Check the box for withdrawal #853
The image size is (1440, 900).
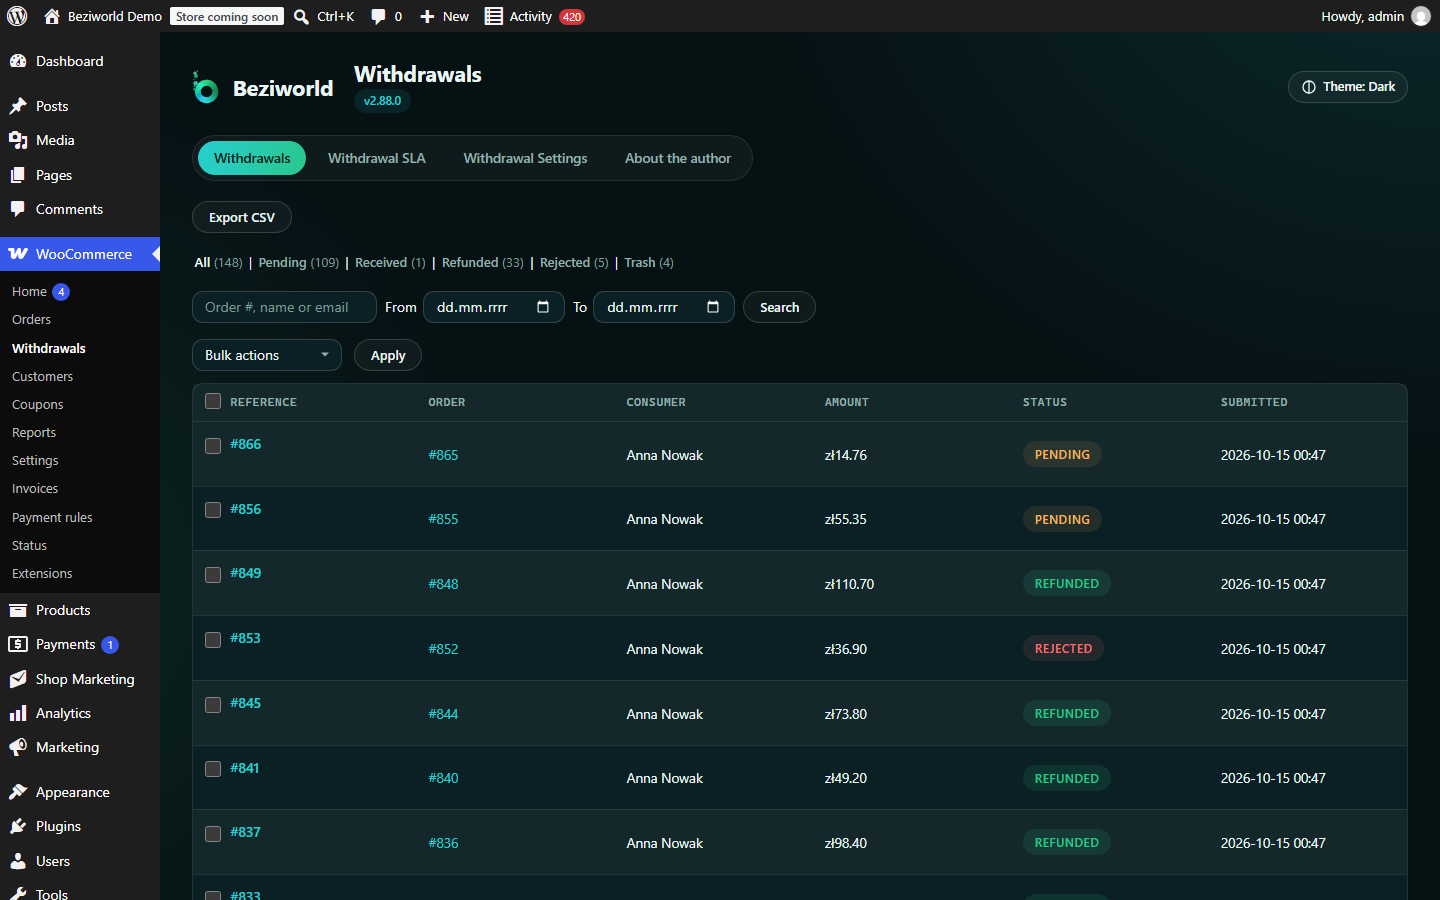213,640
